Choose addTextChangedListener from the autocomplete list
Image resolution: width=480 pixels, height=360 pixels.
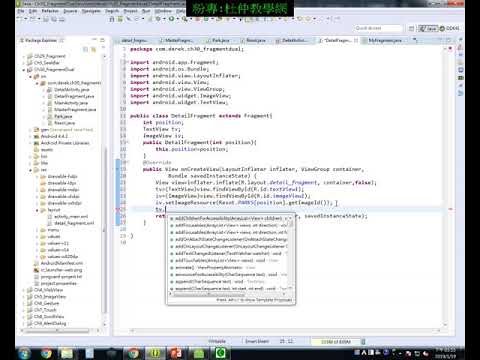pos(229,253)
